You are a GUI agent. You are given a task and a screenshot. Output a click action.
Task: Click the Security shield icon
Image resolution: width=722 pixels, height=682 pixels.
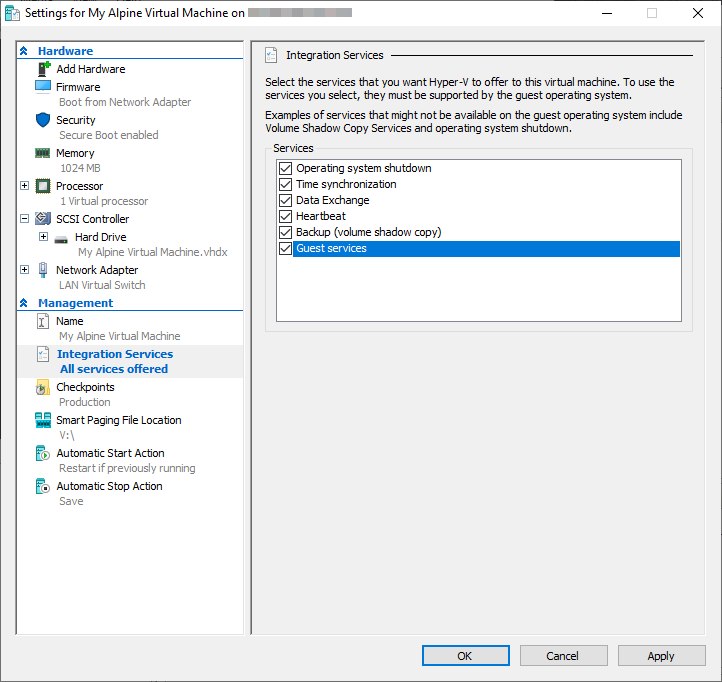(43, 120)
